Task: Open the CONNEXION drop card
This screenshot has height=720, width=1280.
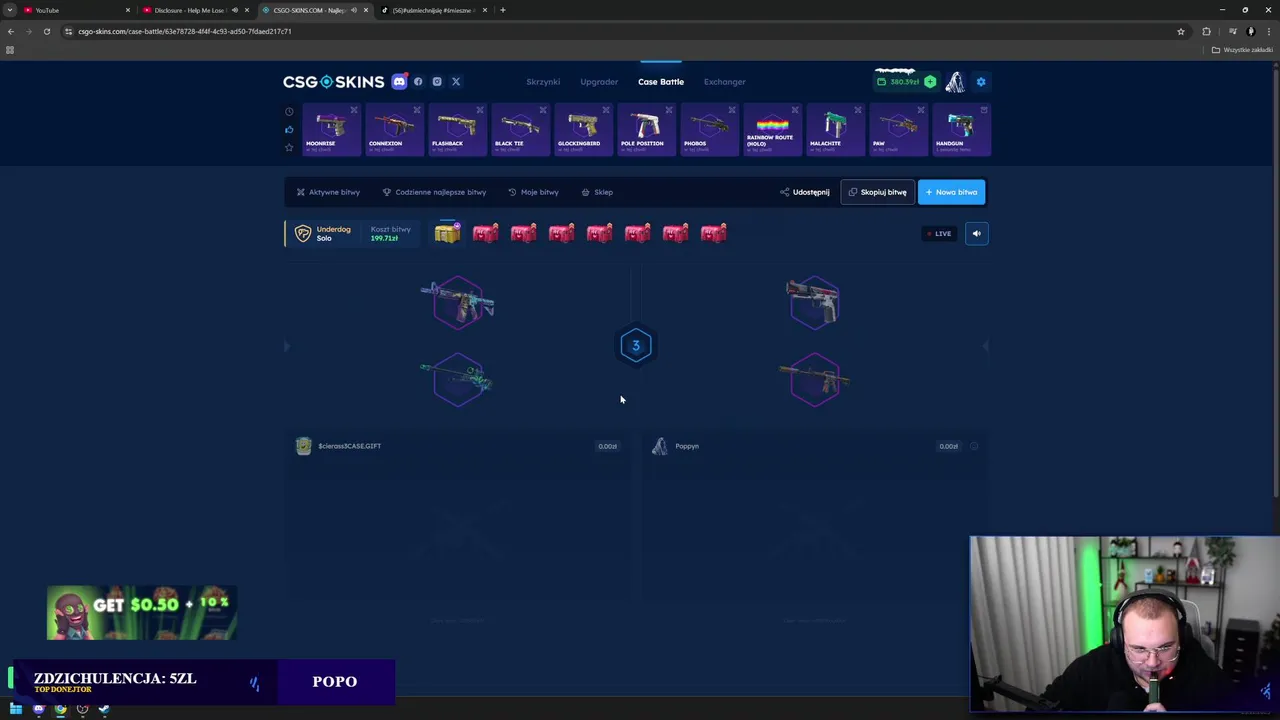Action: tap(394, 130)
